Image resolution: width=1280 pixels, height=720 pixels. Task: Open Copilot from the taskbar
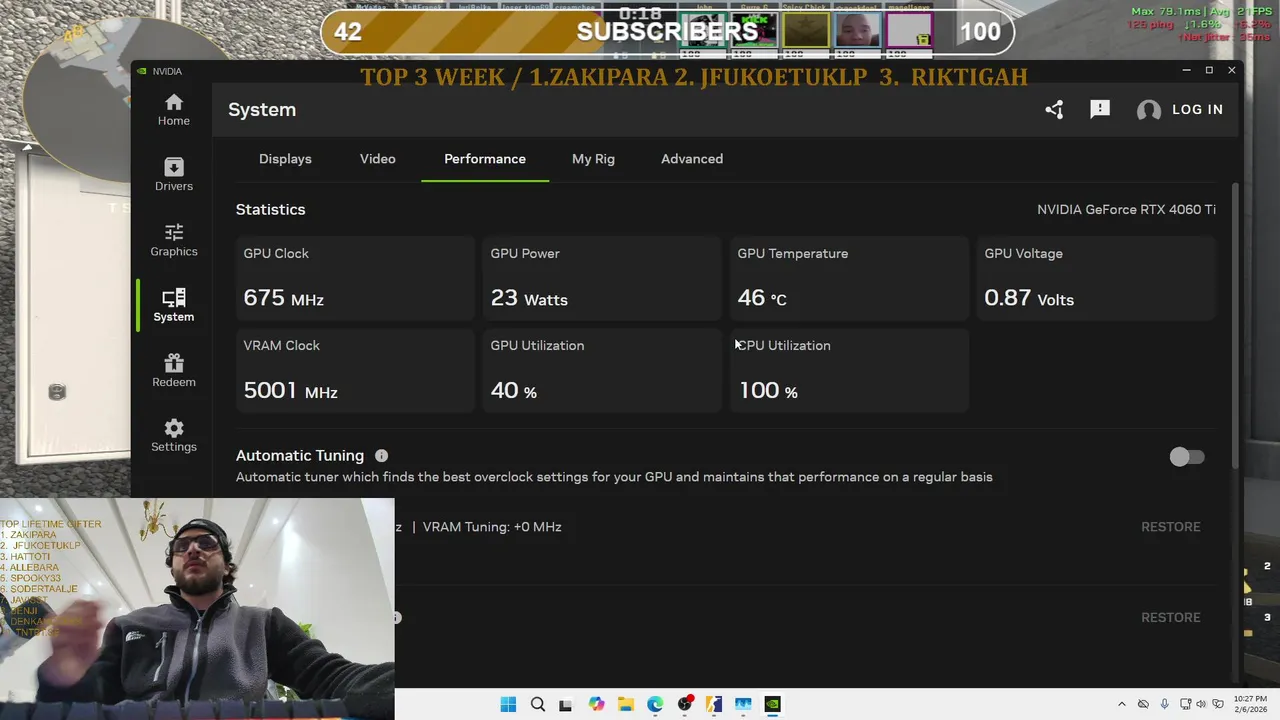tap(596, 704)
